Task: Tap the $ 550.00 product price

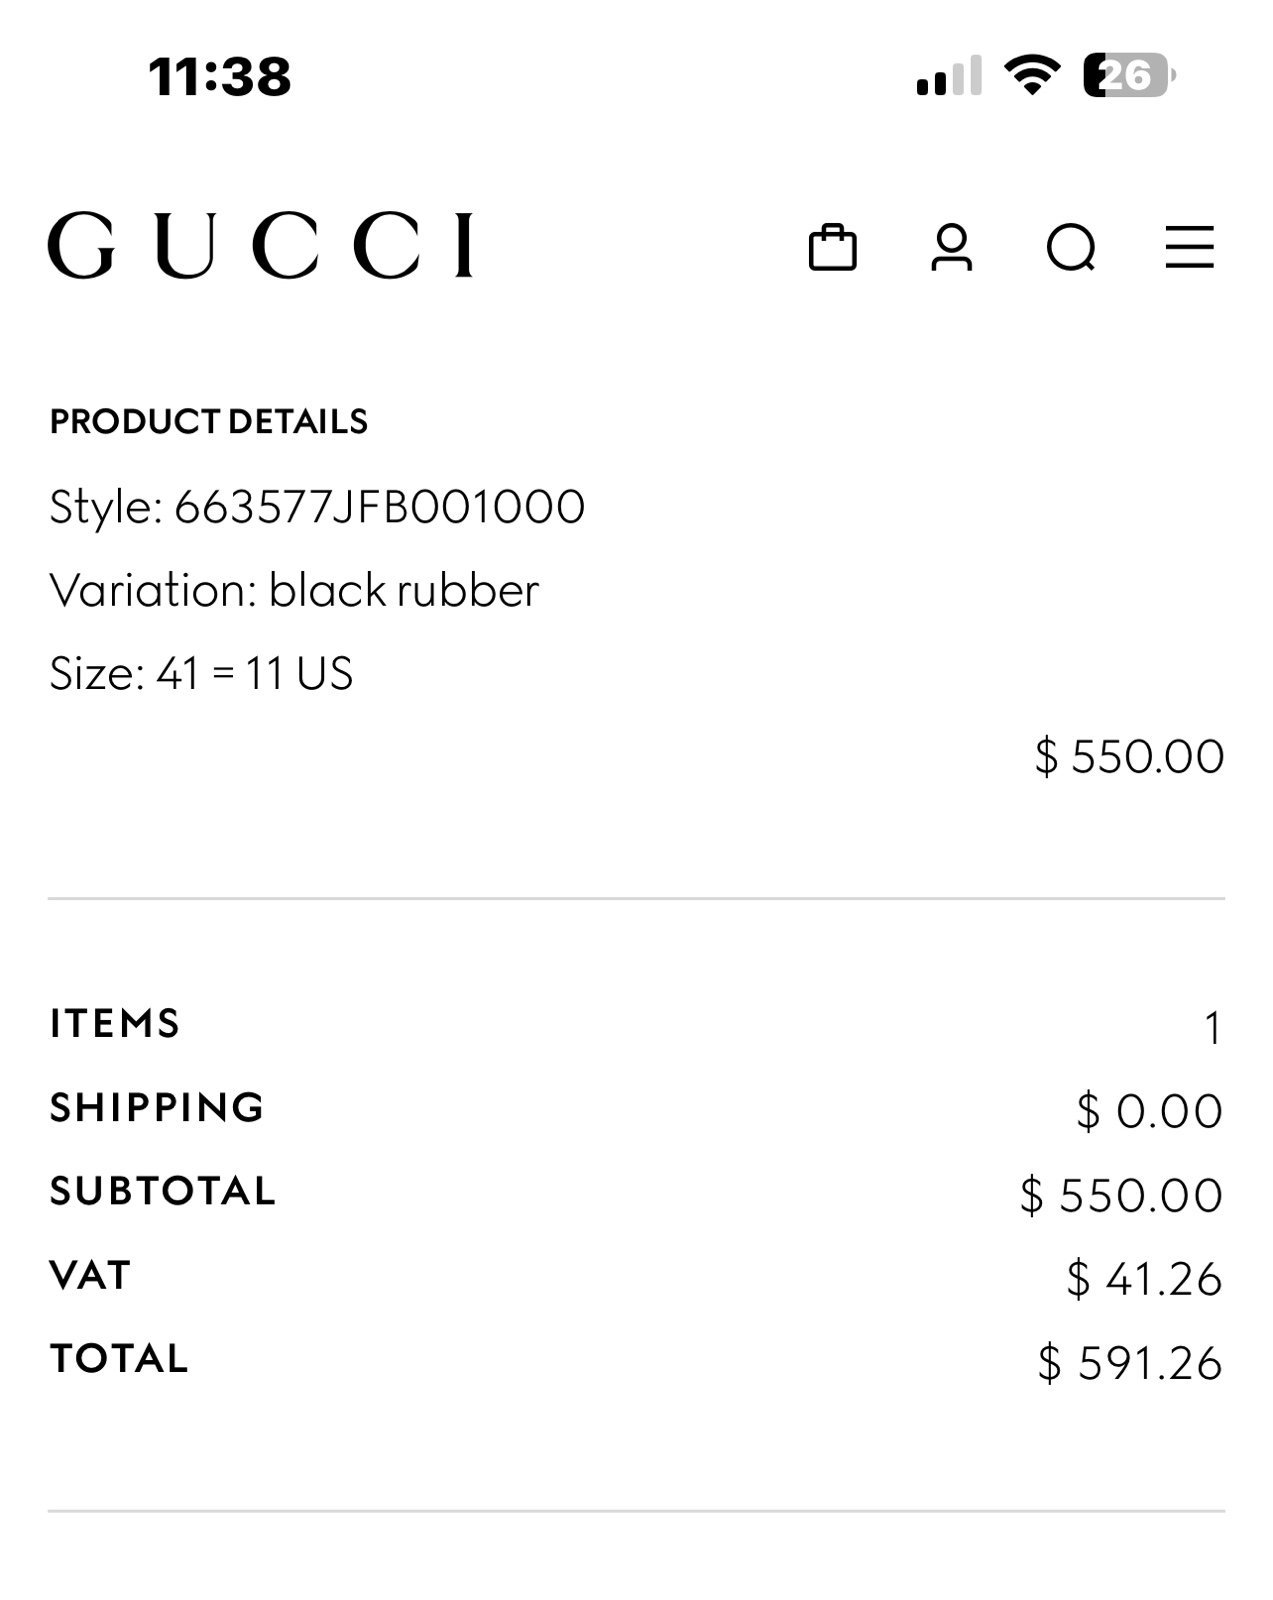Action: coord(1129,756)
